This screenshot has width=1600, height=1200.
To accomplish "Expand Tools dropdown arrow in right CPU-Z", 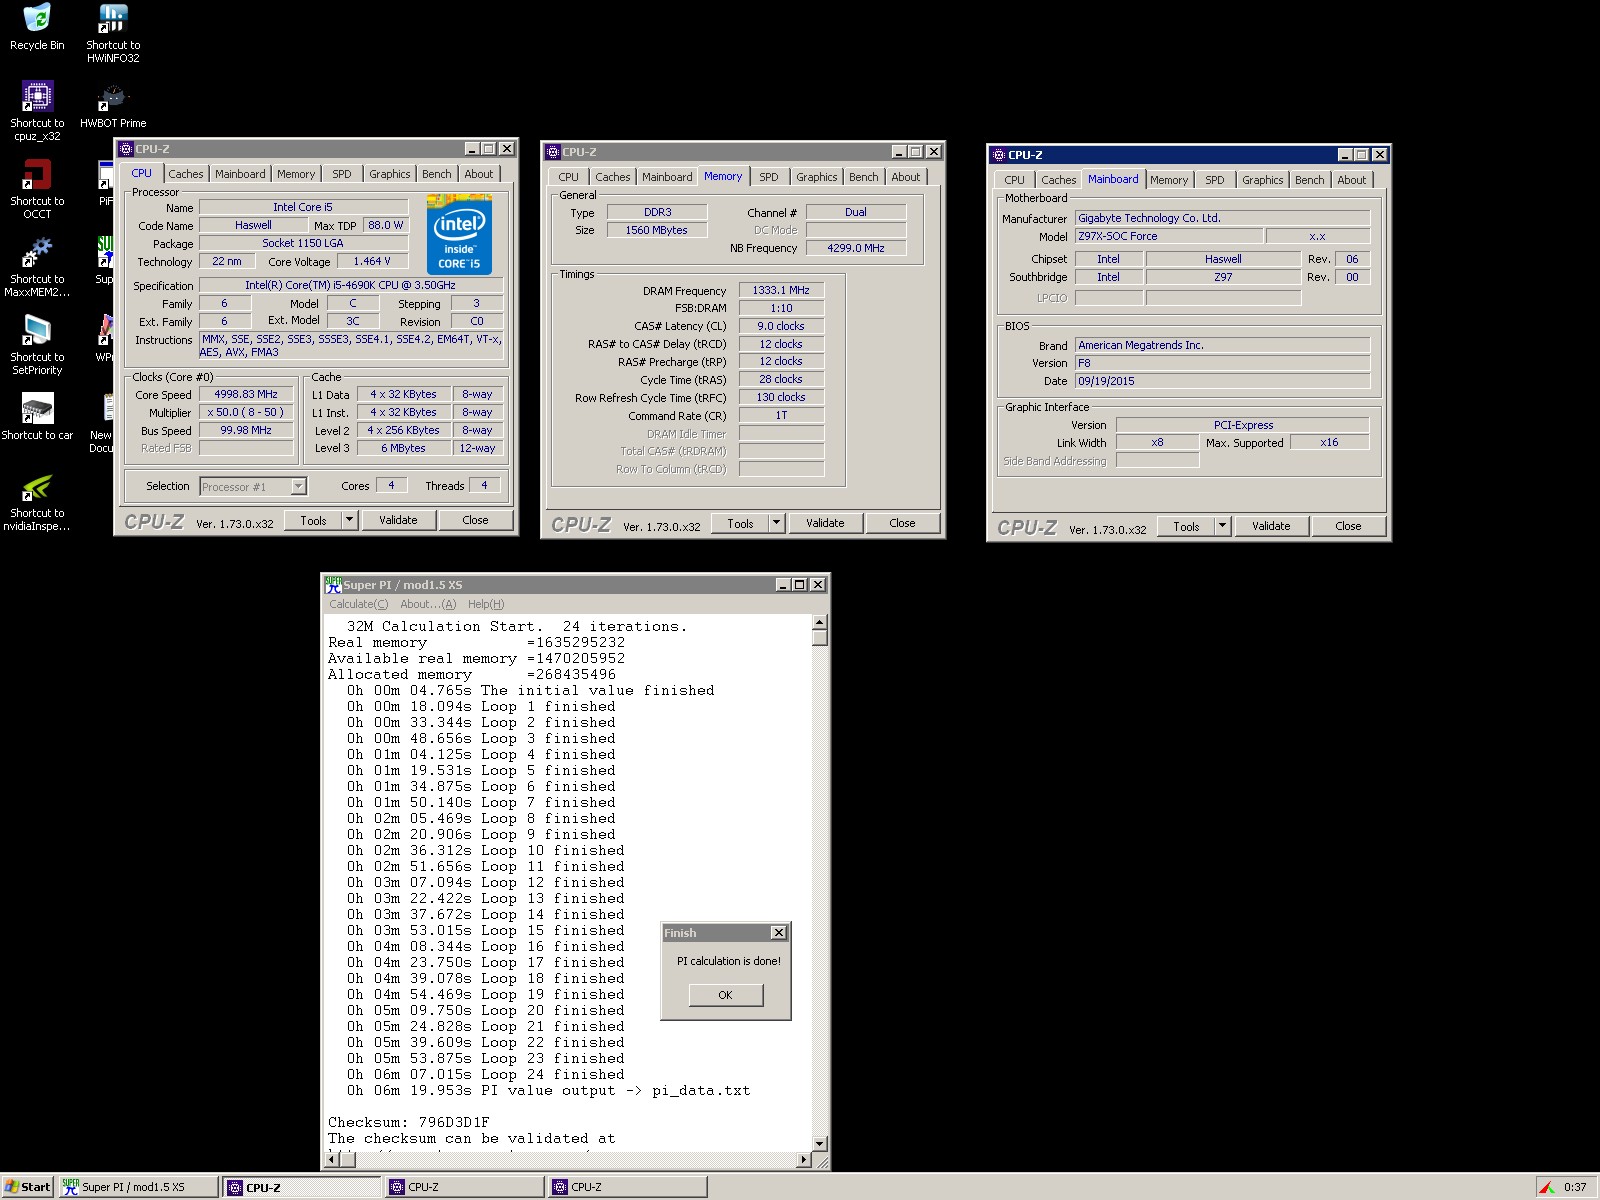I will tap(1222, 526).
